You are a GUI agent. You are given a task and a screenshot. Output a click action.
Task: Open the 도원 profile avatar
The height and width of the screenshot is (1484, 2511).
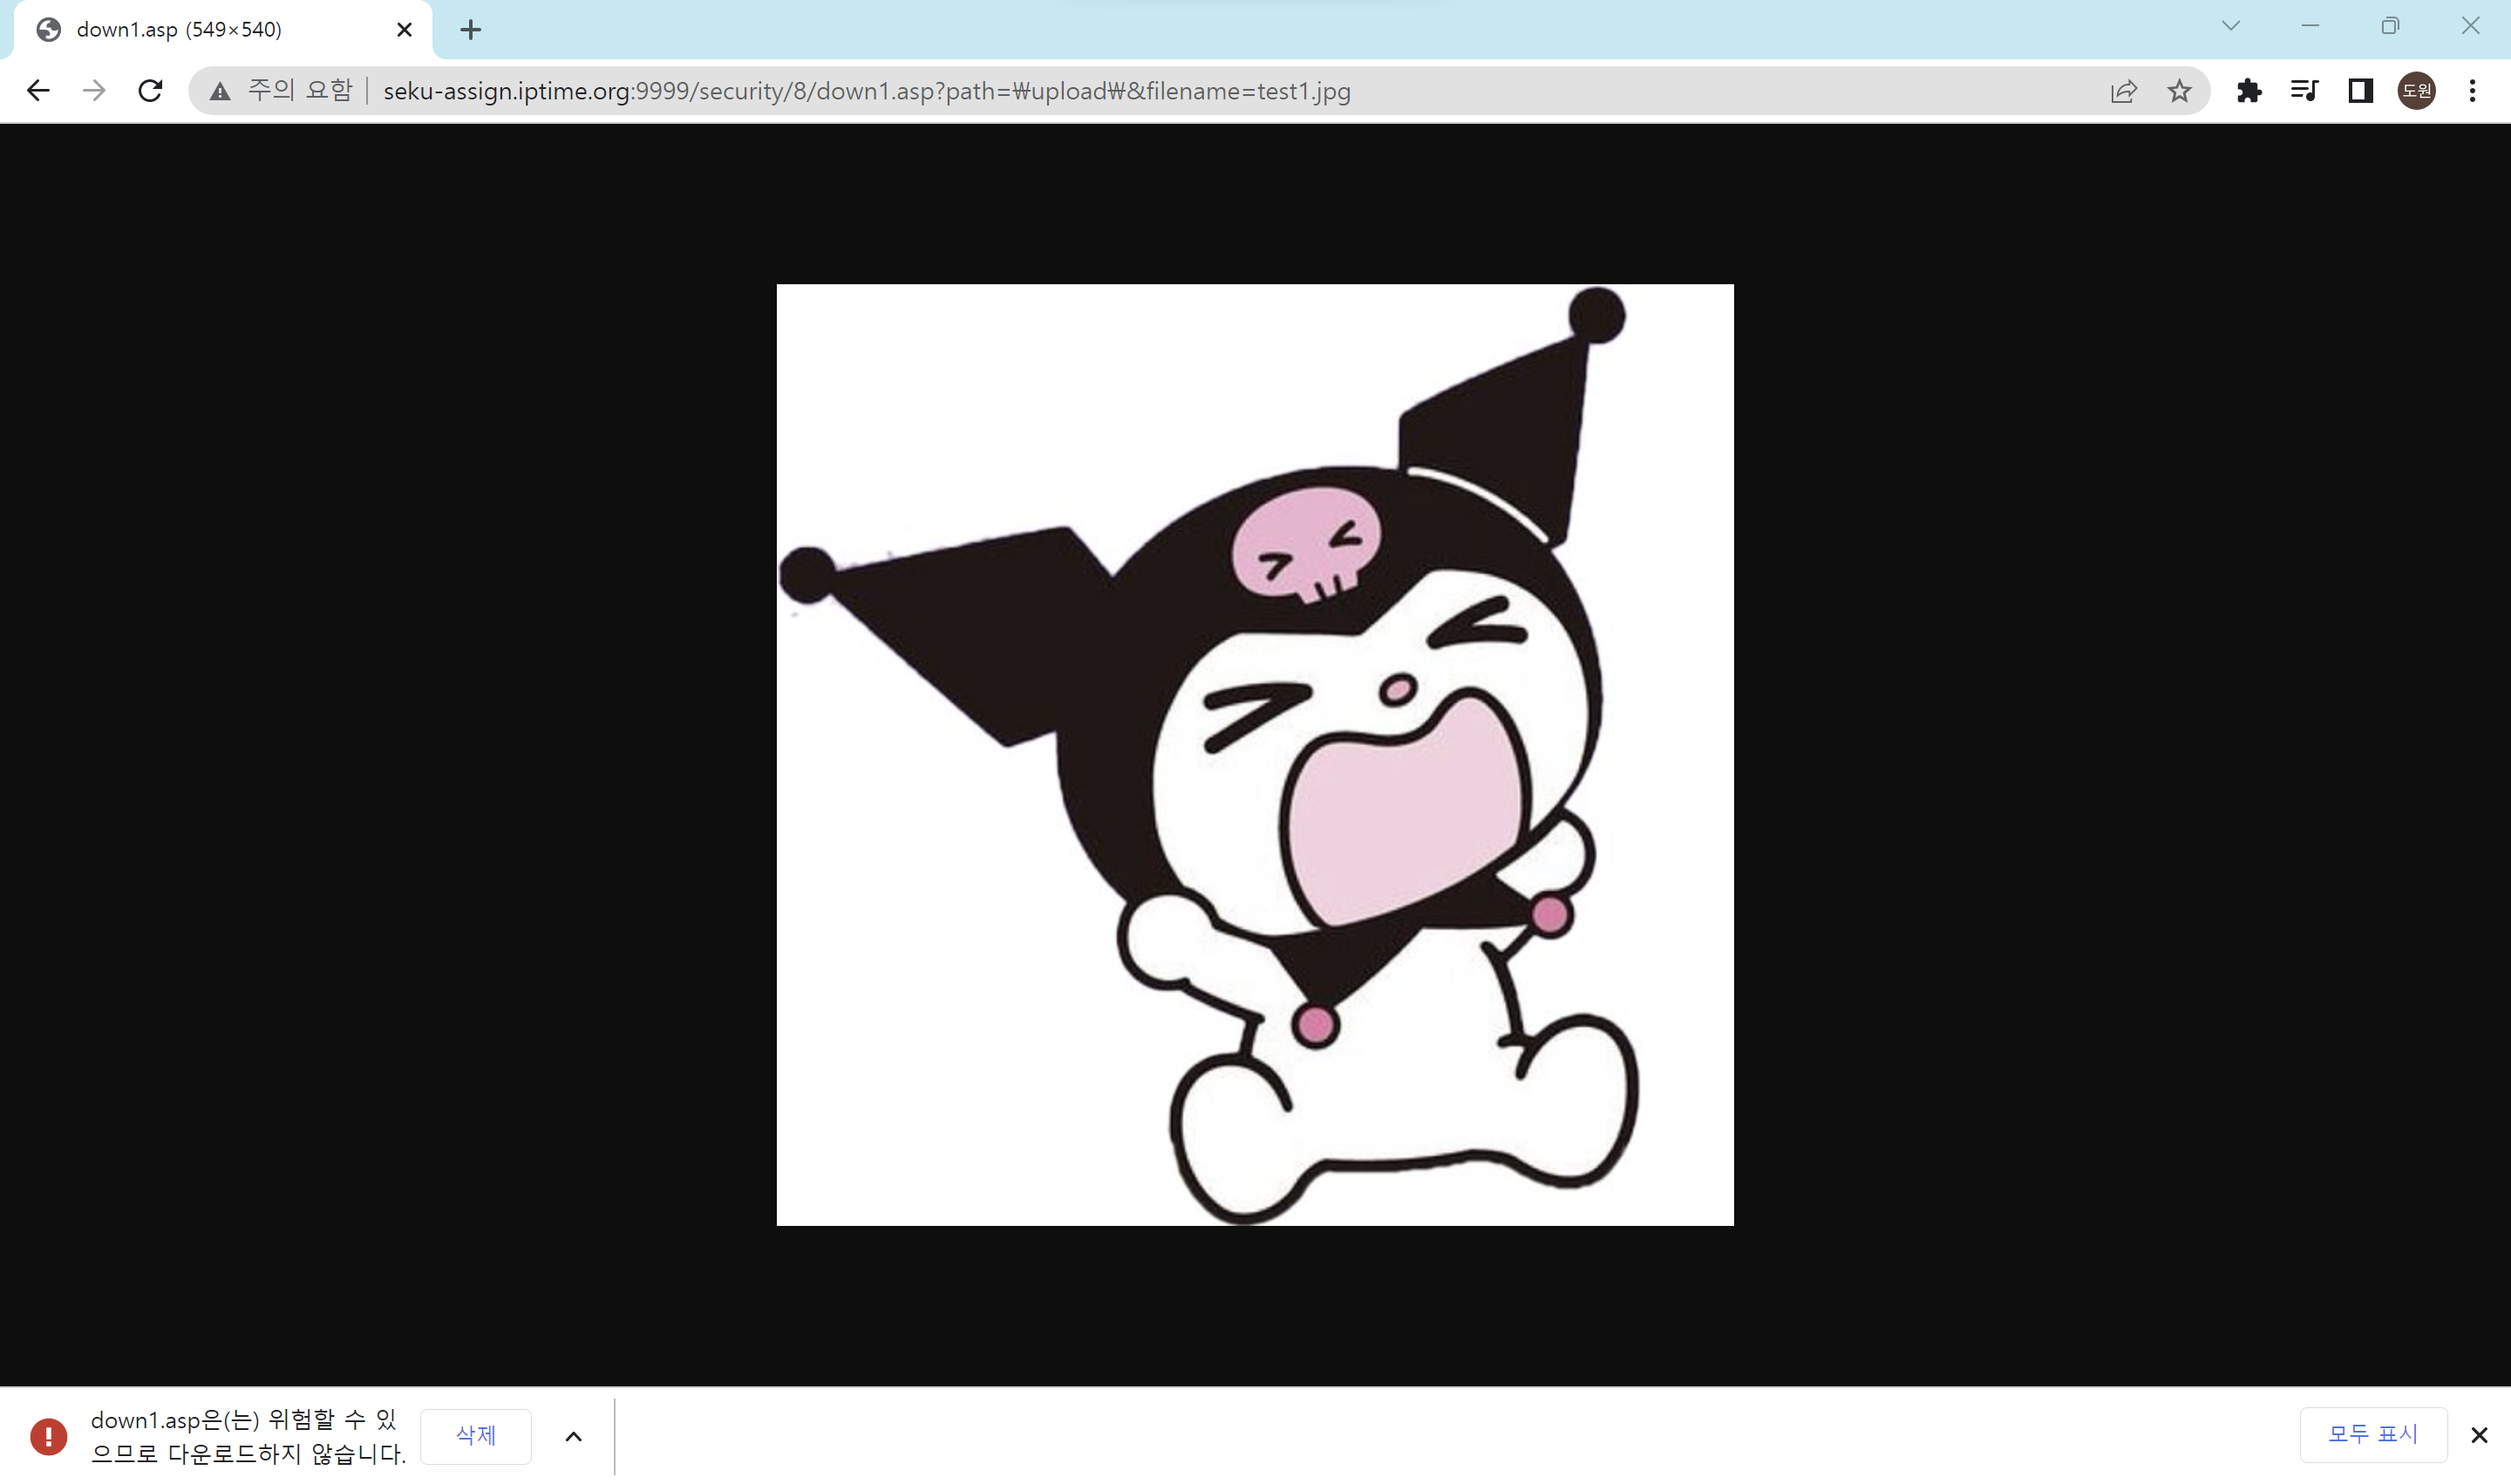coord(2416,91)
